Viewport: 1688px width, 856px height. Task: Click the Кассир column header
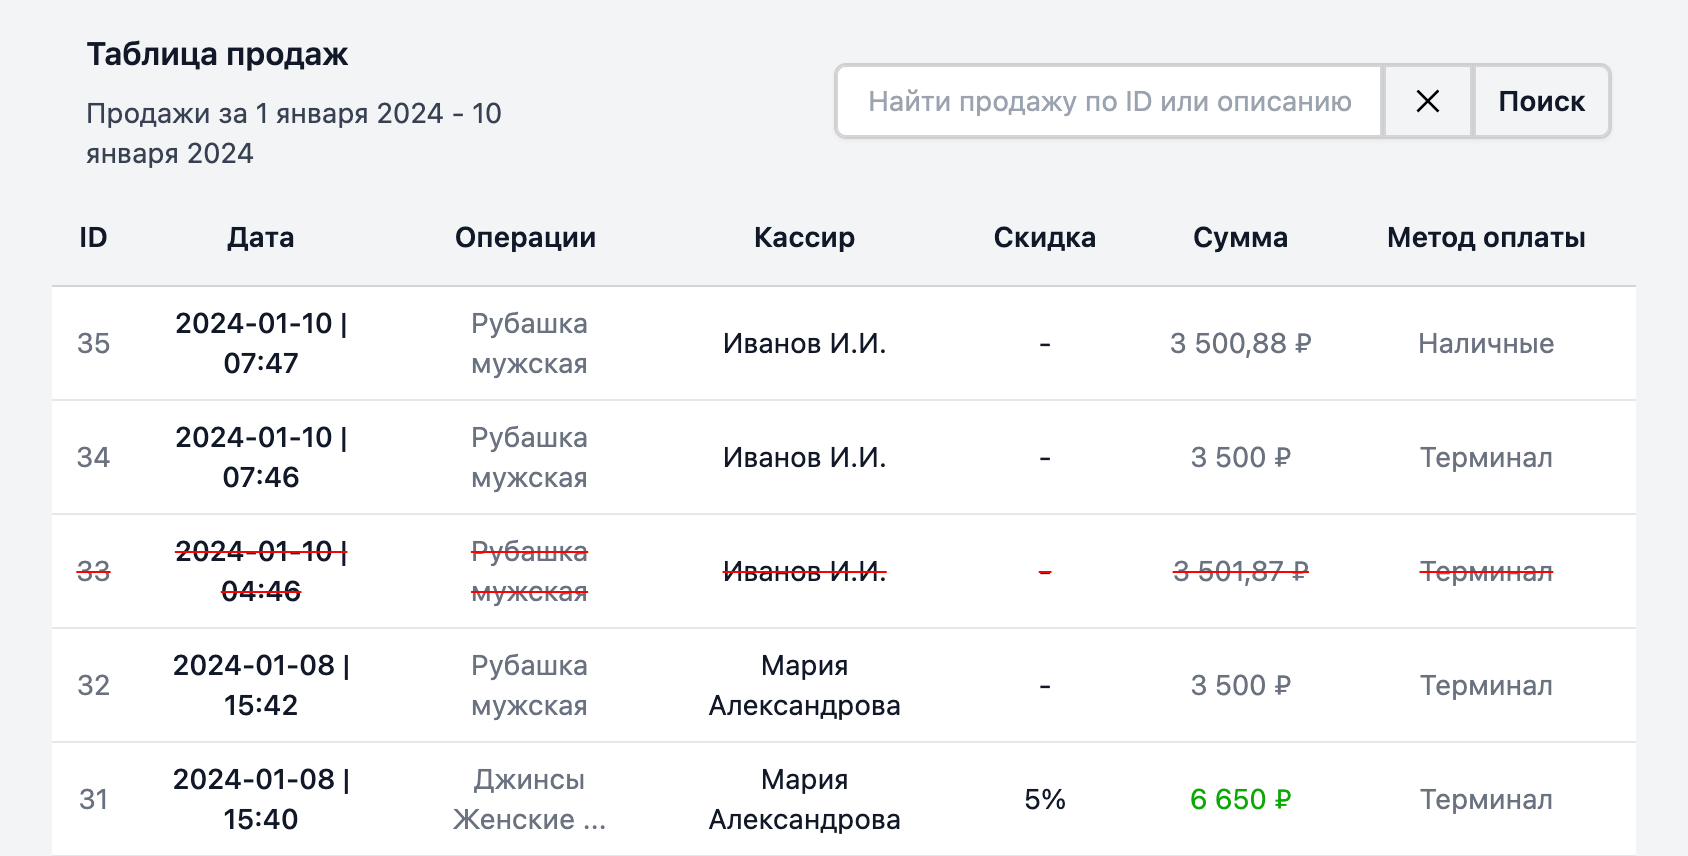804,238
